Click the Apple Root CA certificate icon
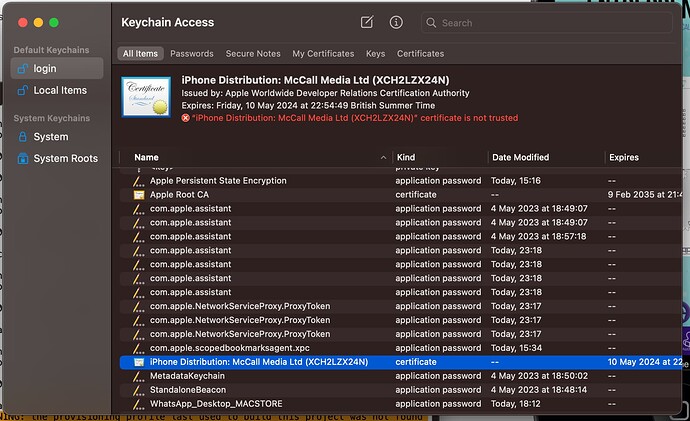Viewport: 690px width, 421px height. (139, 195)
